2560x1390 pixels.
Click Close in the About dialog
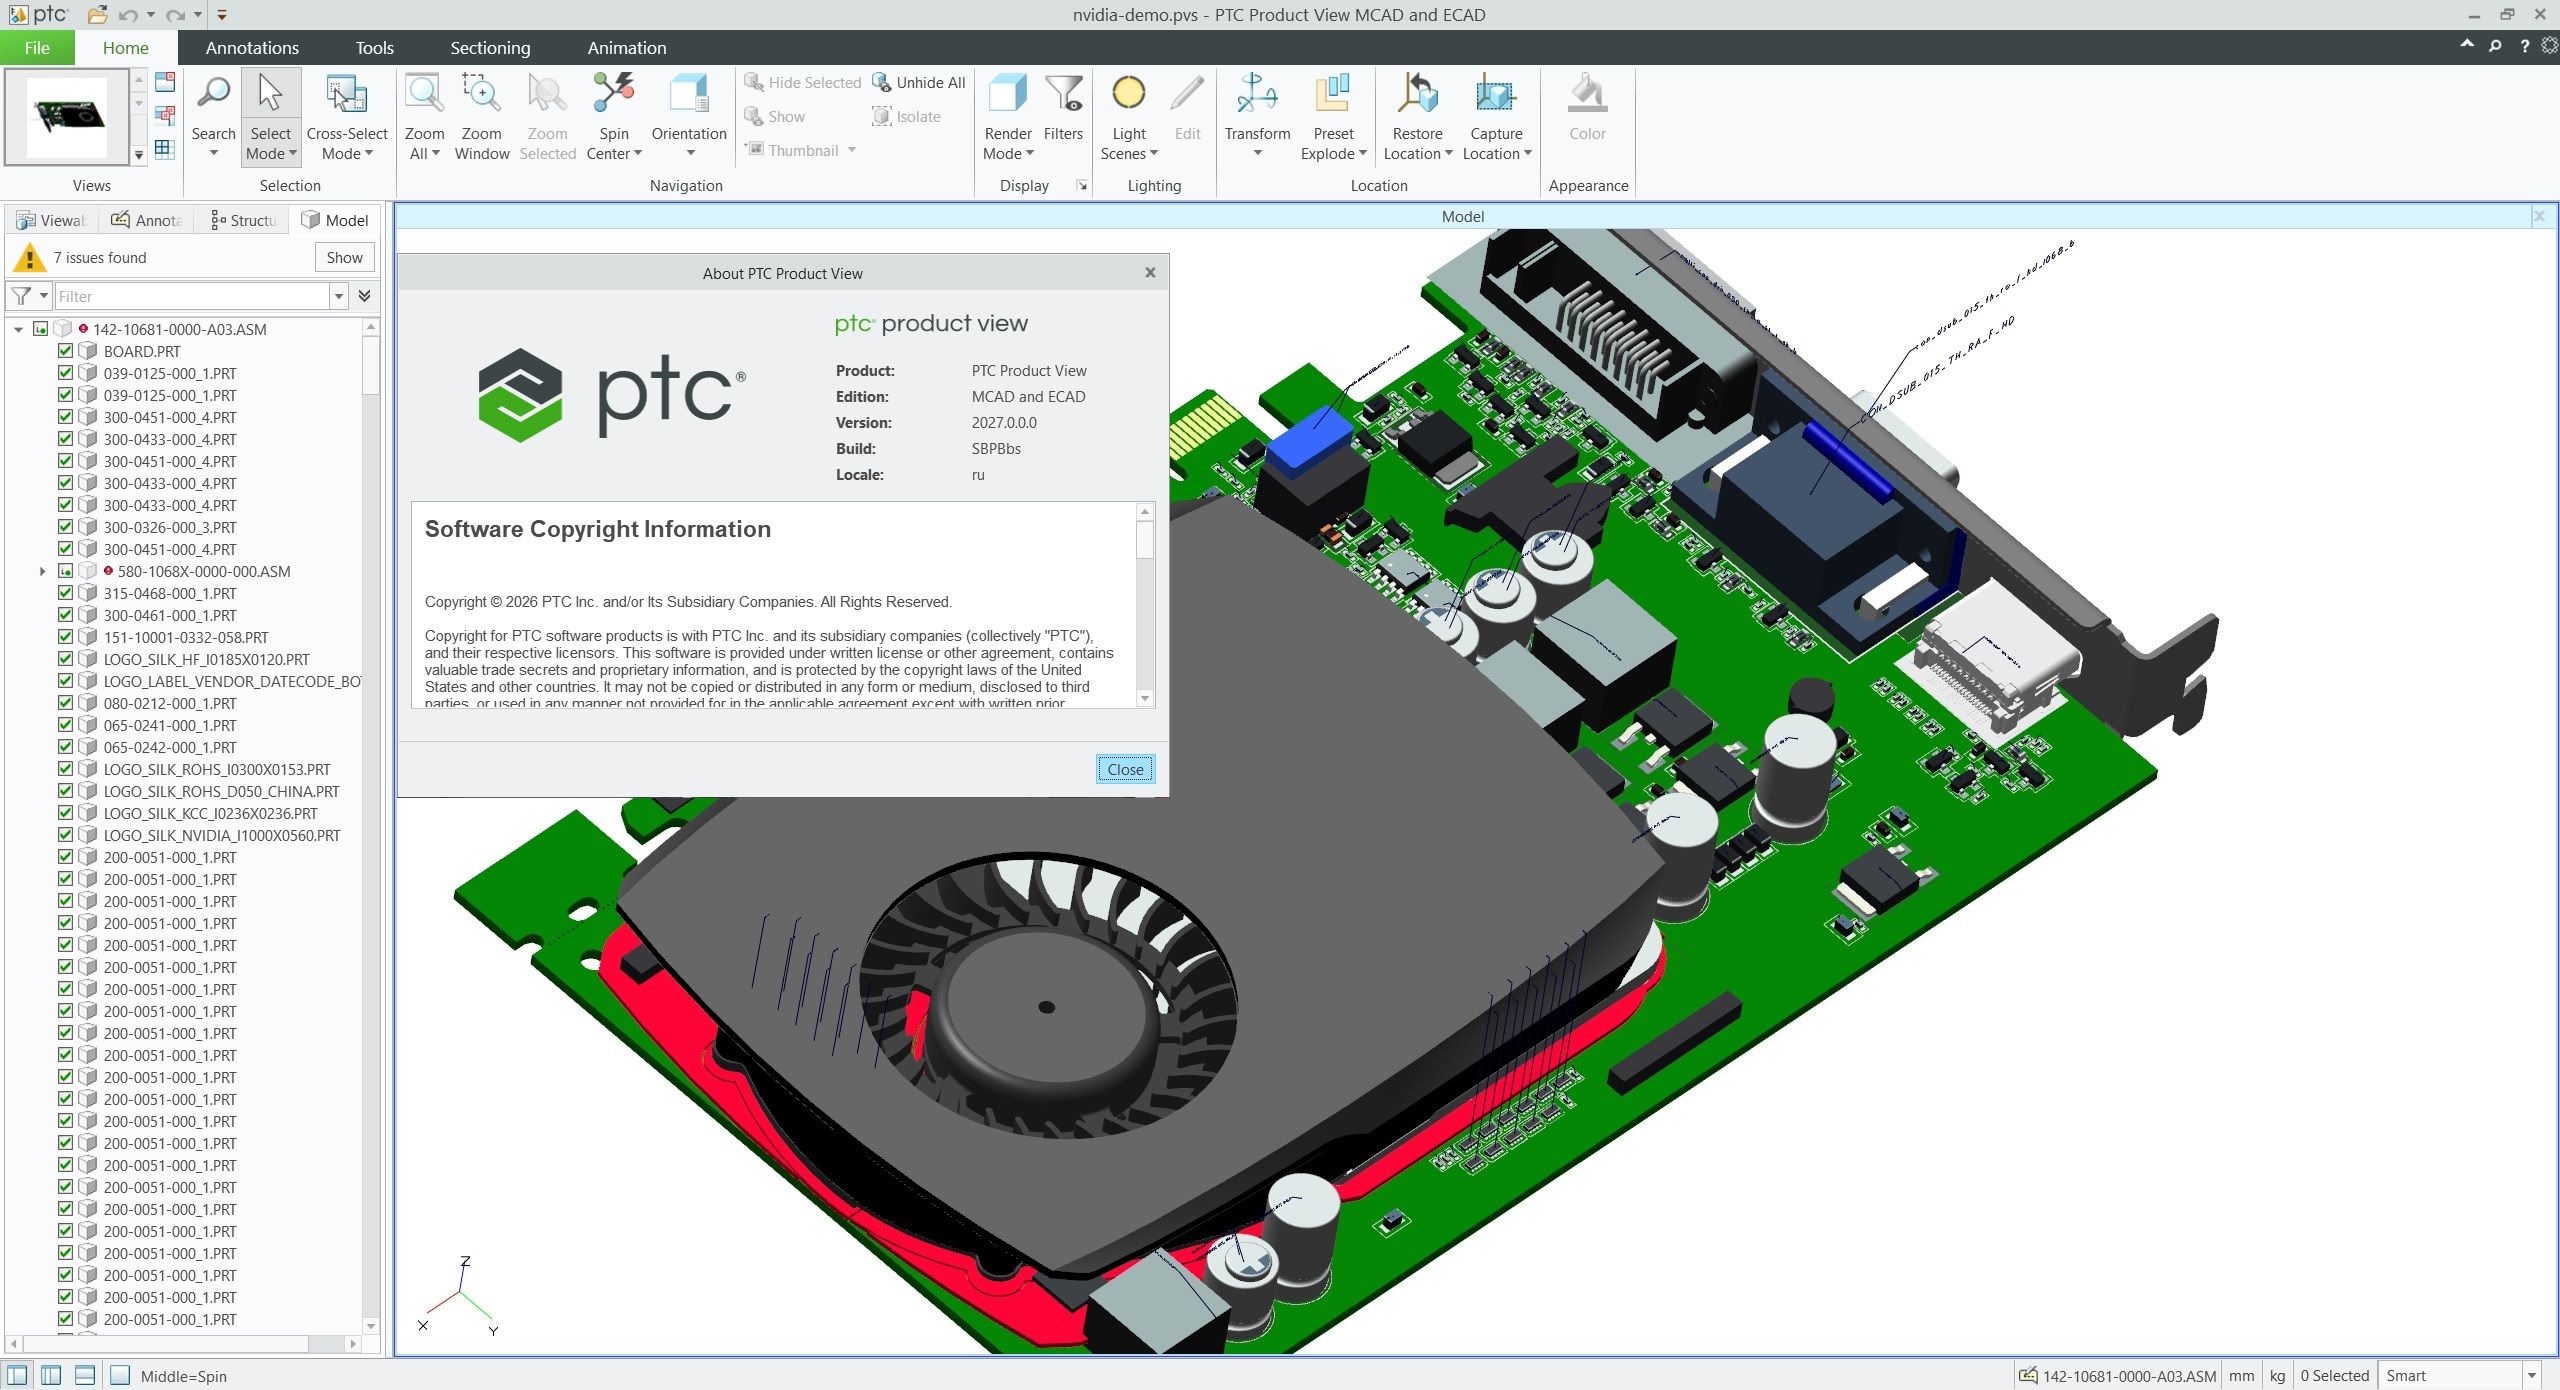tap(1125, 769)
